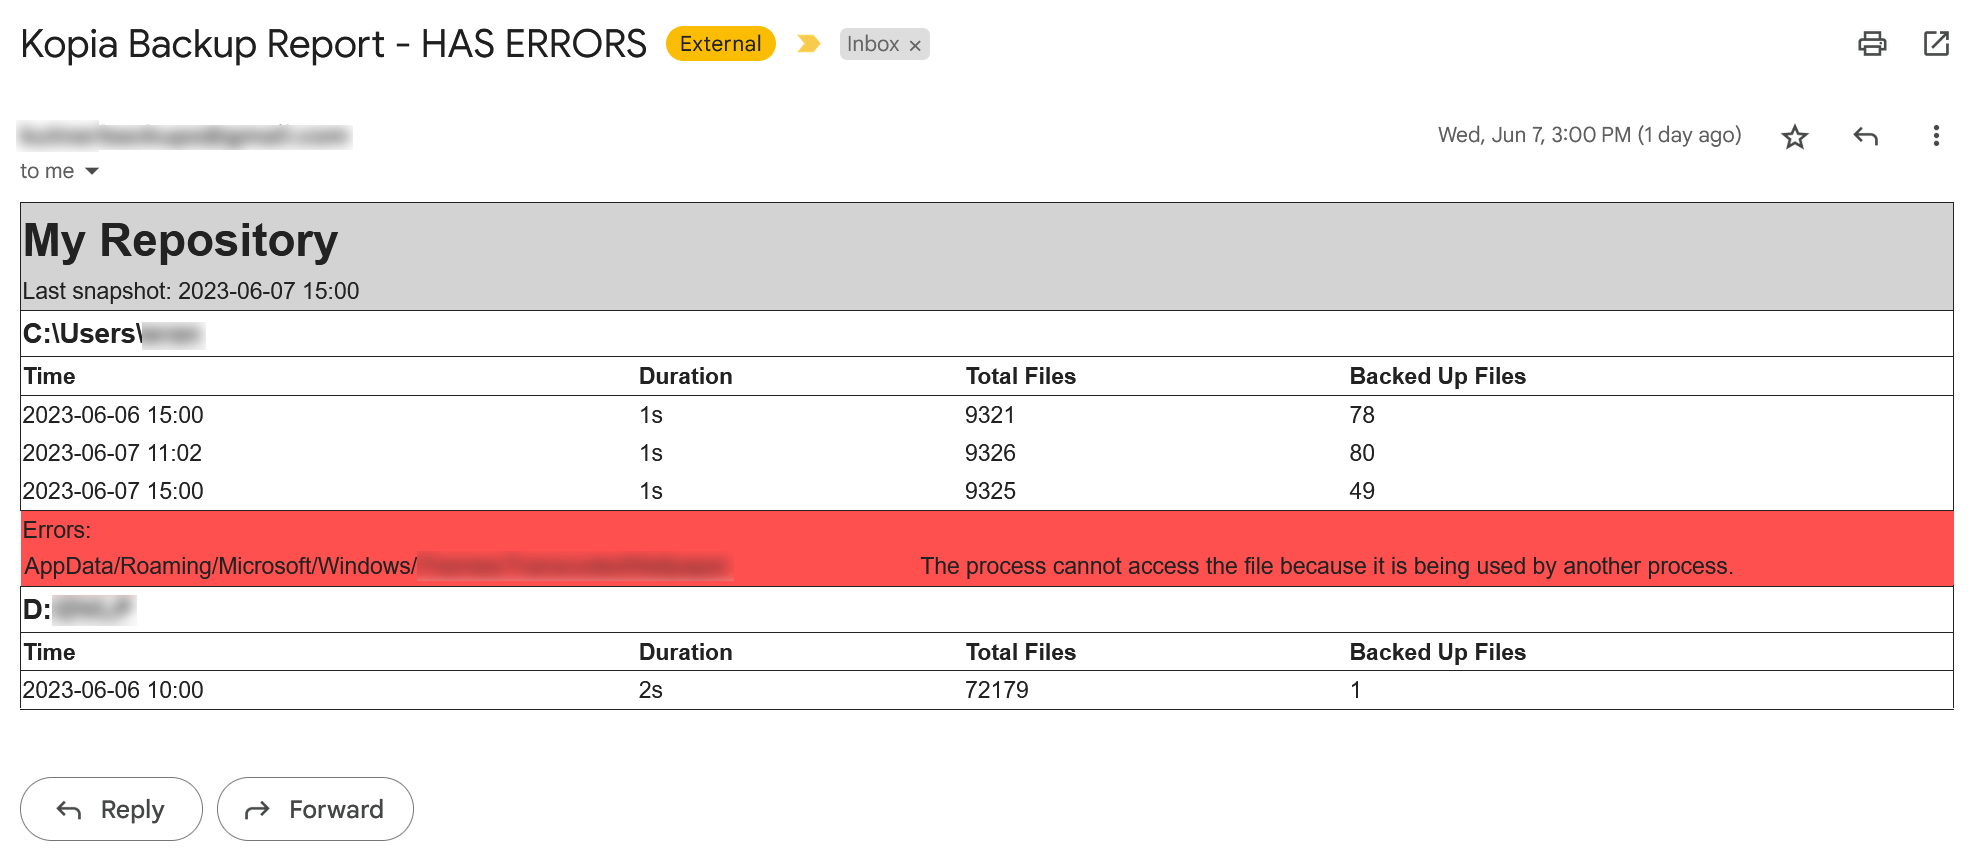Click the 'Backed Up Files' header in C:\Users table

coord(1437,376)
